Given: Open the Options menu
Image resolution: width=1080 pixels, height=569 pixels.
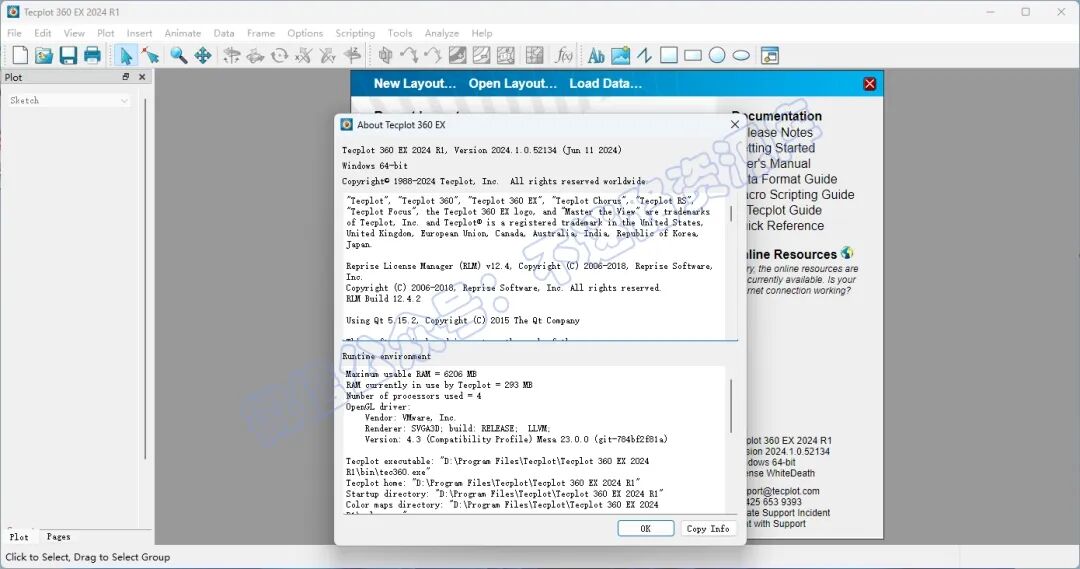Looking at the screenshot, I should point(305,33).
